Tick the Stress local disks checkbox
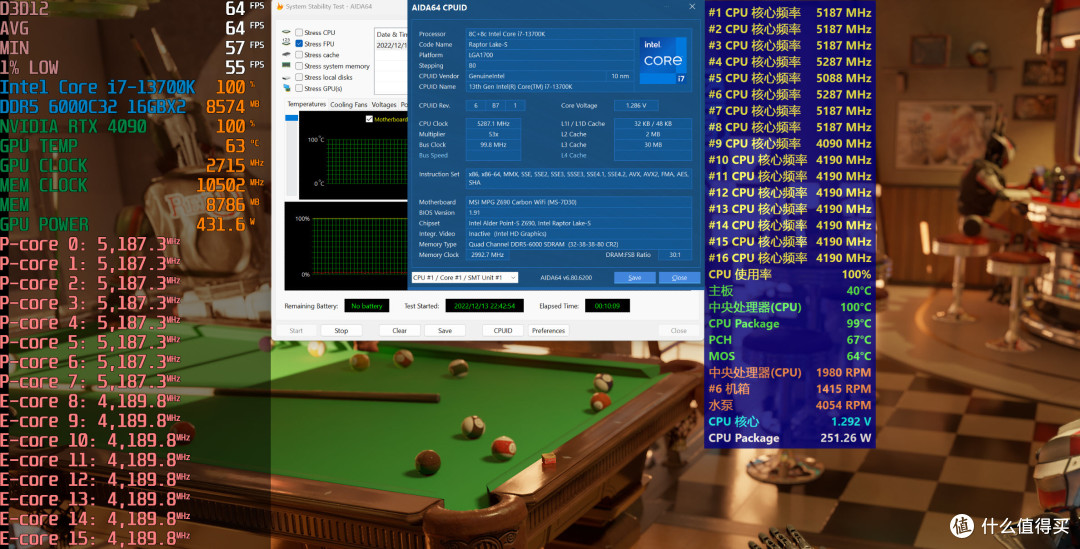1080x549 pixels. click(x=299, y=77)
